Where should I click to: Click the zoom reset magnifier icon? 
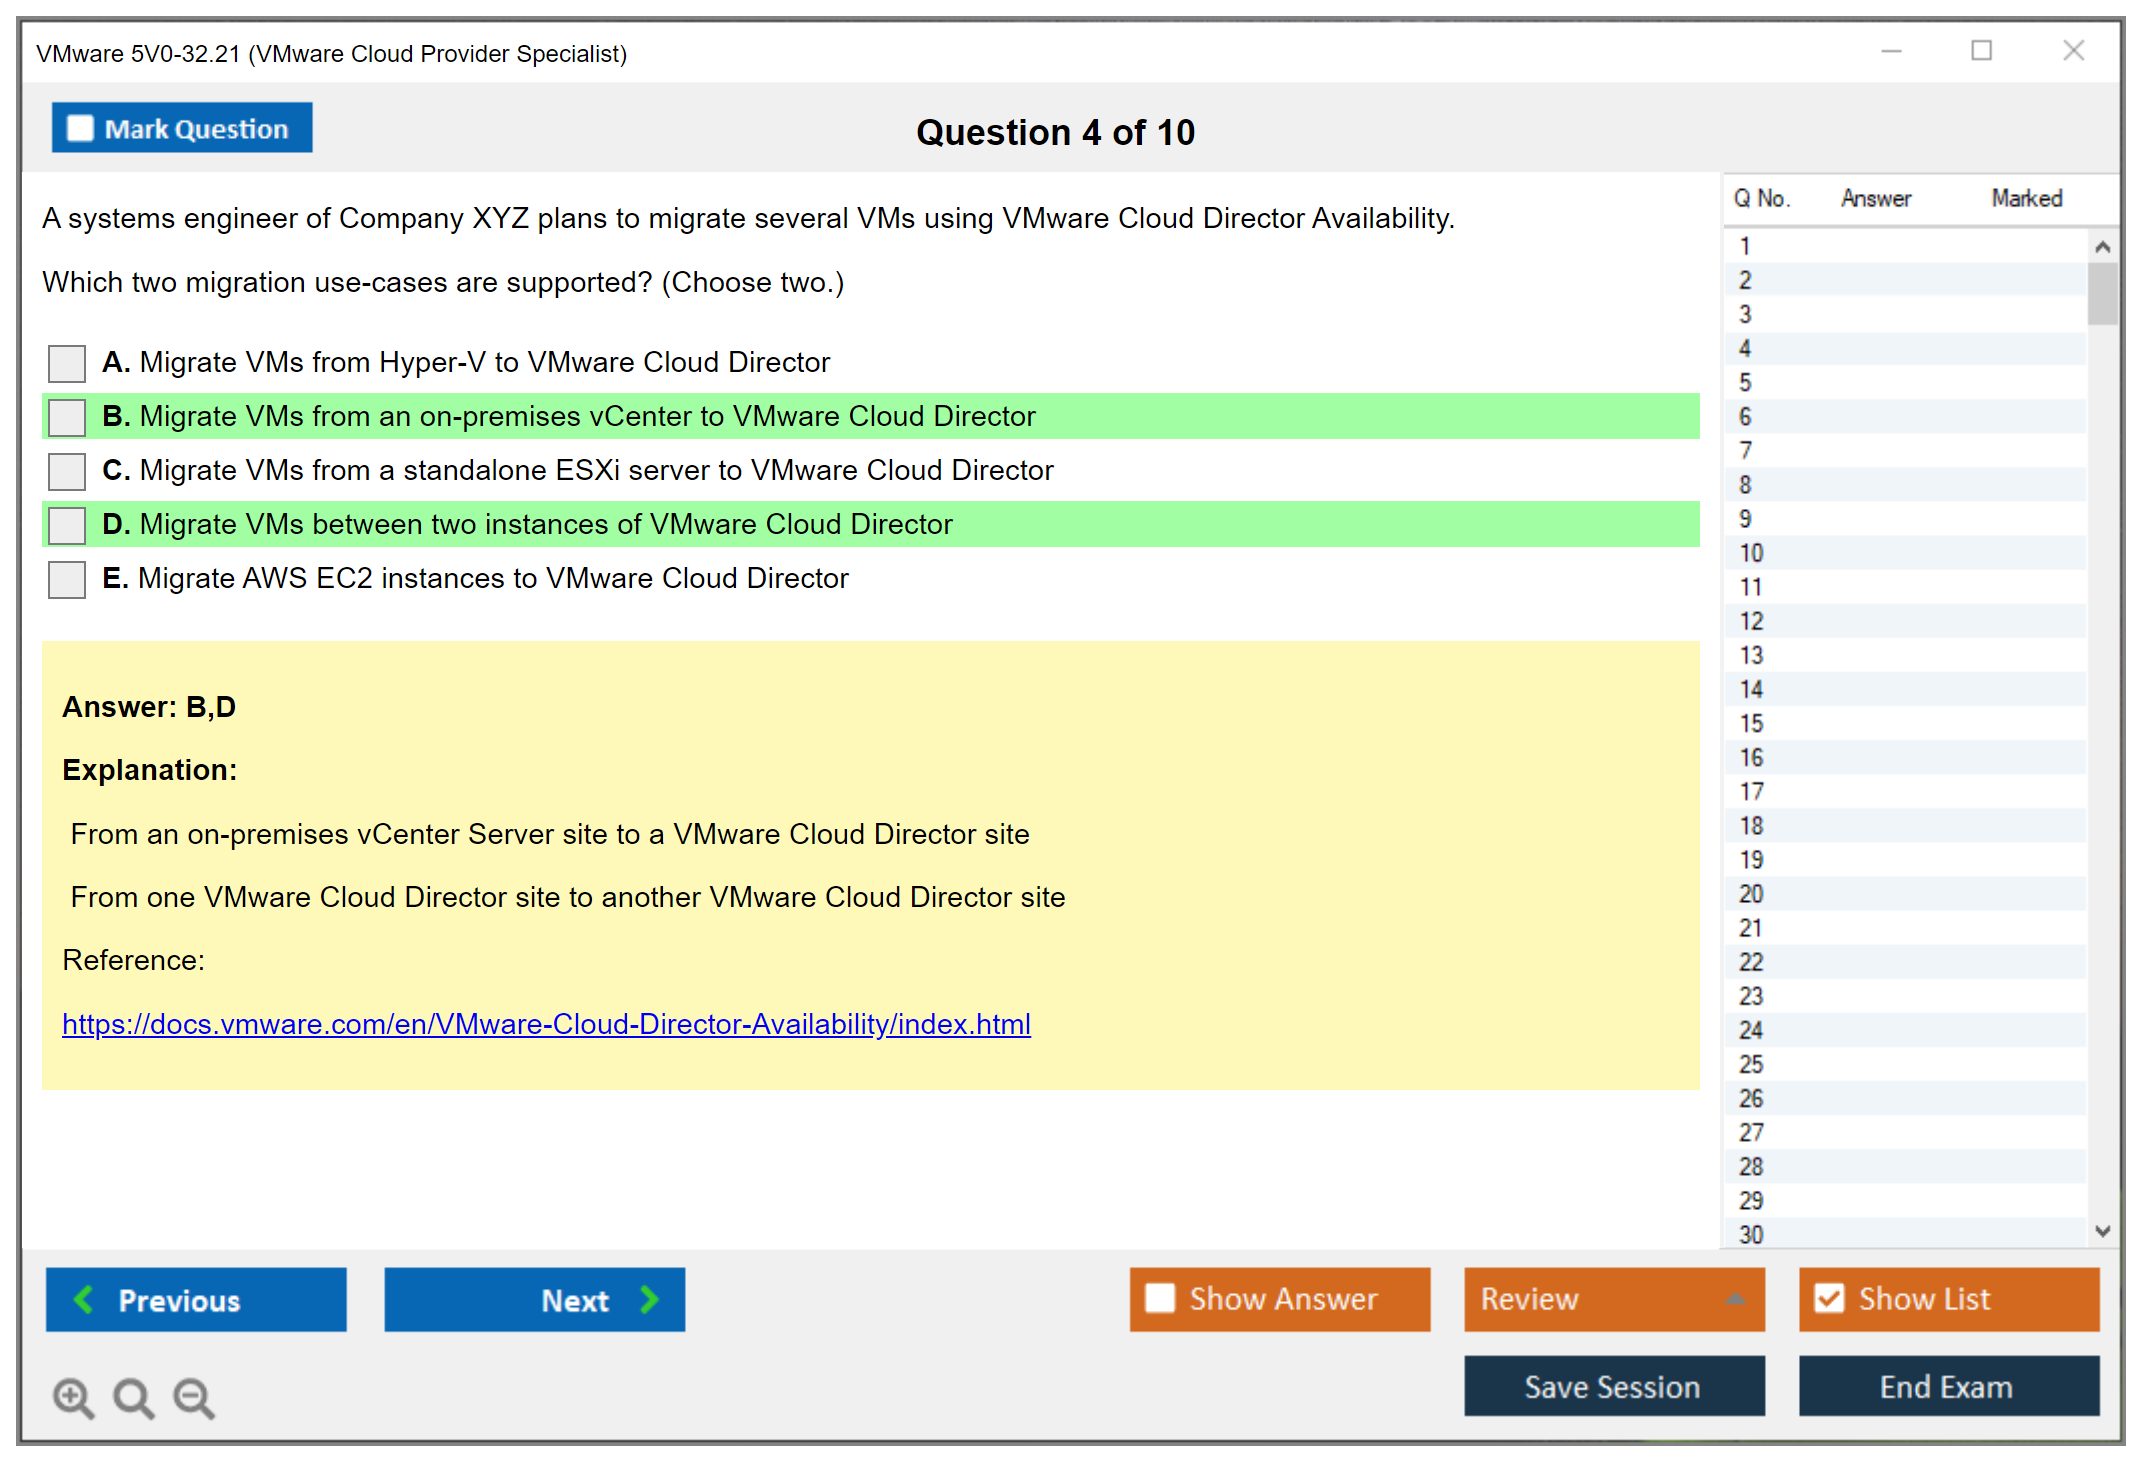133,1397
